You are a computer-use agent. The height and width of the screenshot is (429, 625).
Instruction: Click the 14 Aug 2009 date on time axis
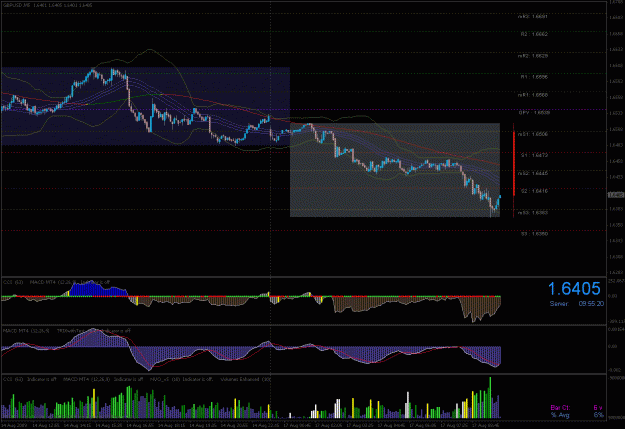[14, 425]
